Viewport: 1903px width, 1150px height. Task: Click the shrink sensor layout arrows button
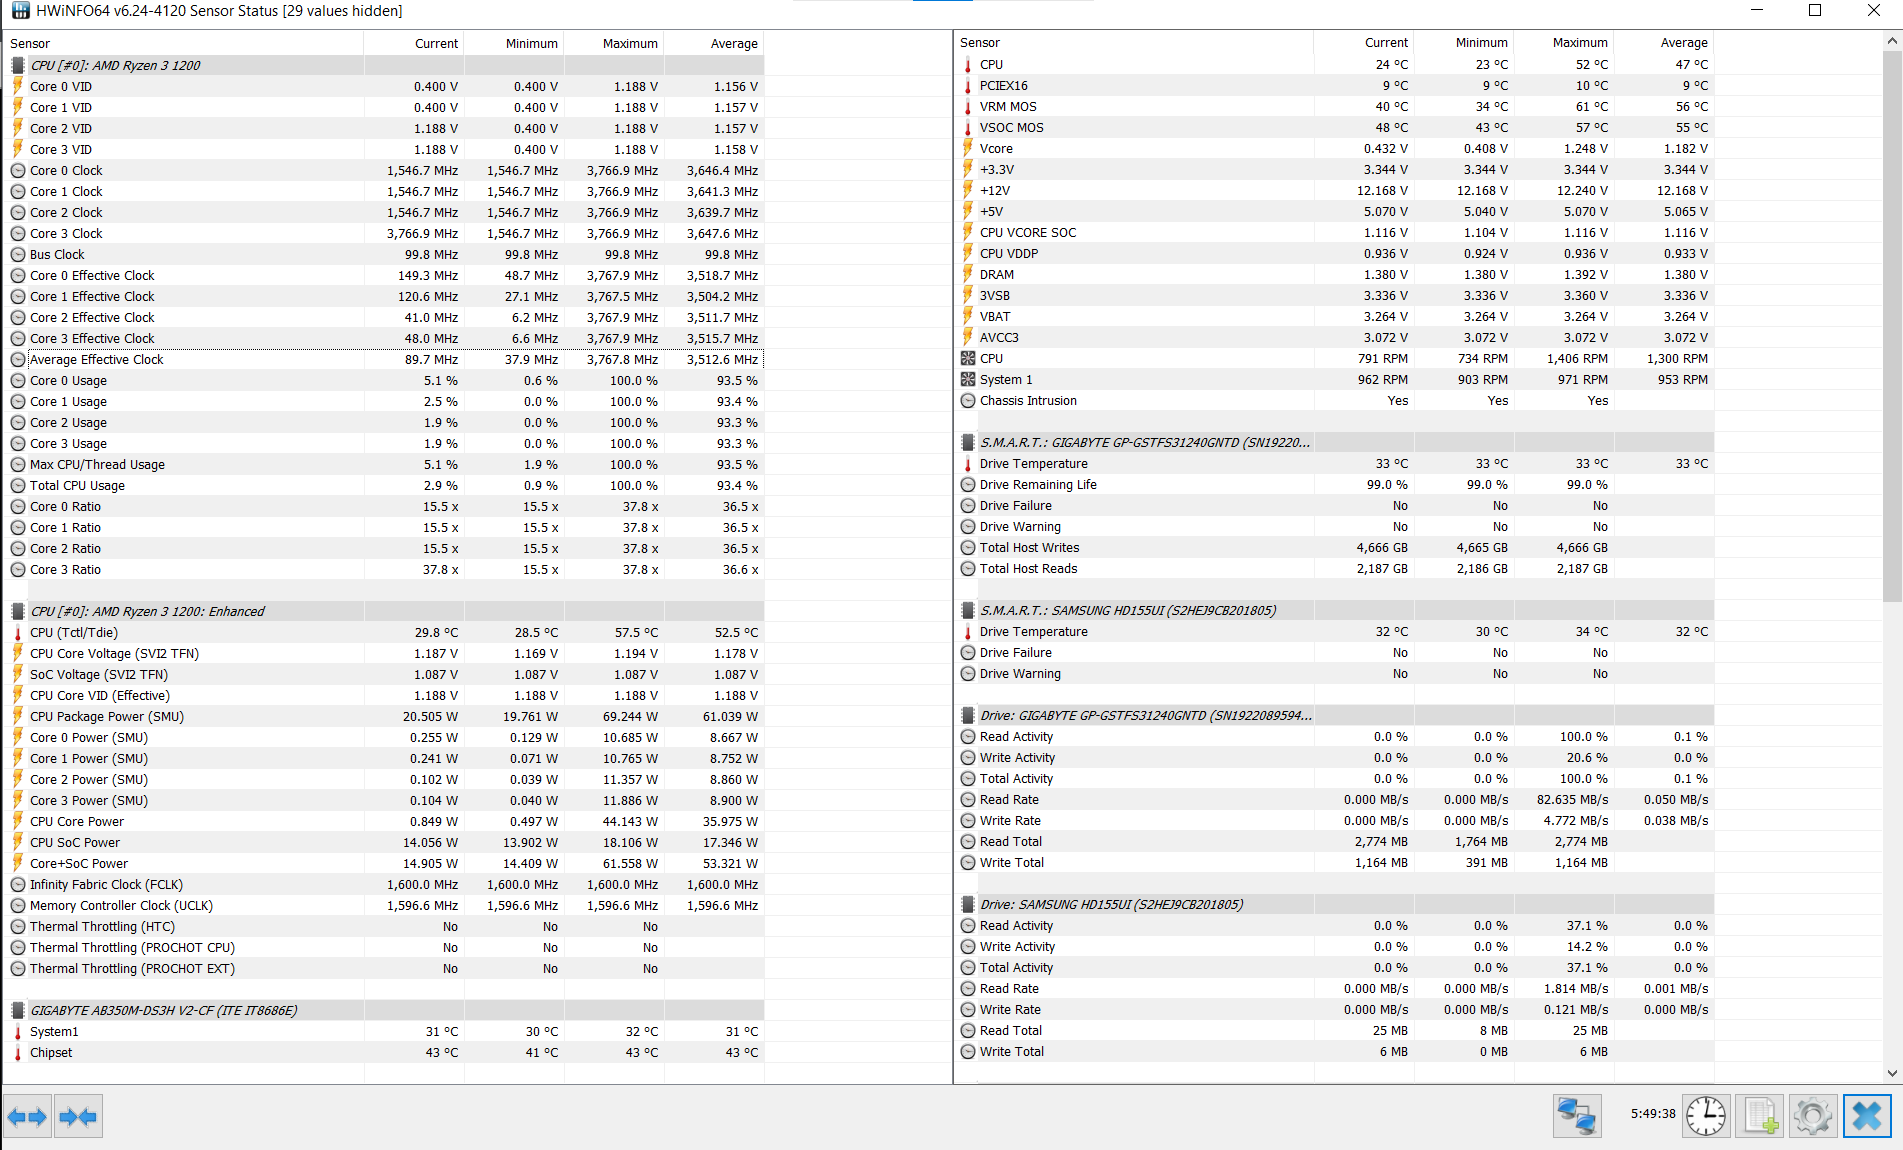(78, 1116)
